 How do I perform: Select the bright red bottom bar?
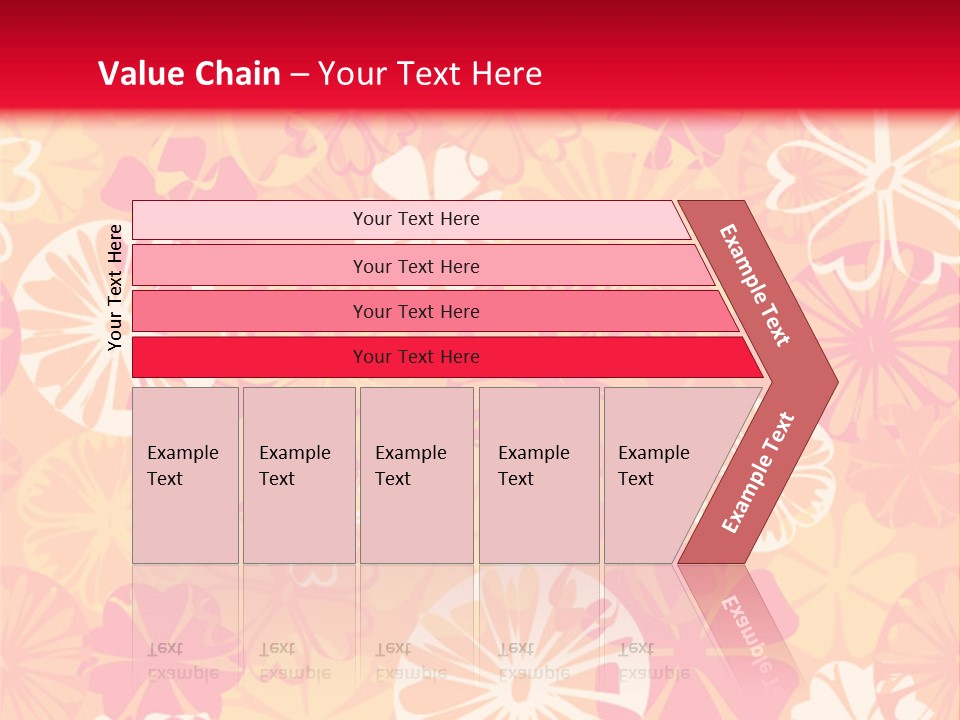tap(415, 357)
